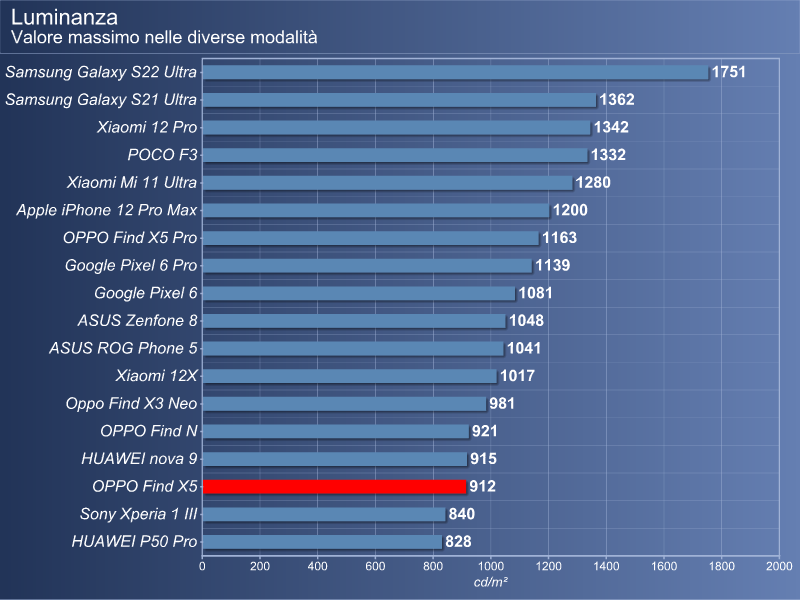Click the axis tick label 600
Viewport: 800px width, 600px height.
pos(376,566)
